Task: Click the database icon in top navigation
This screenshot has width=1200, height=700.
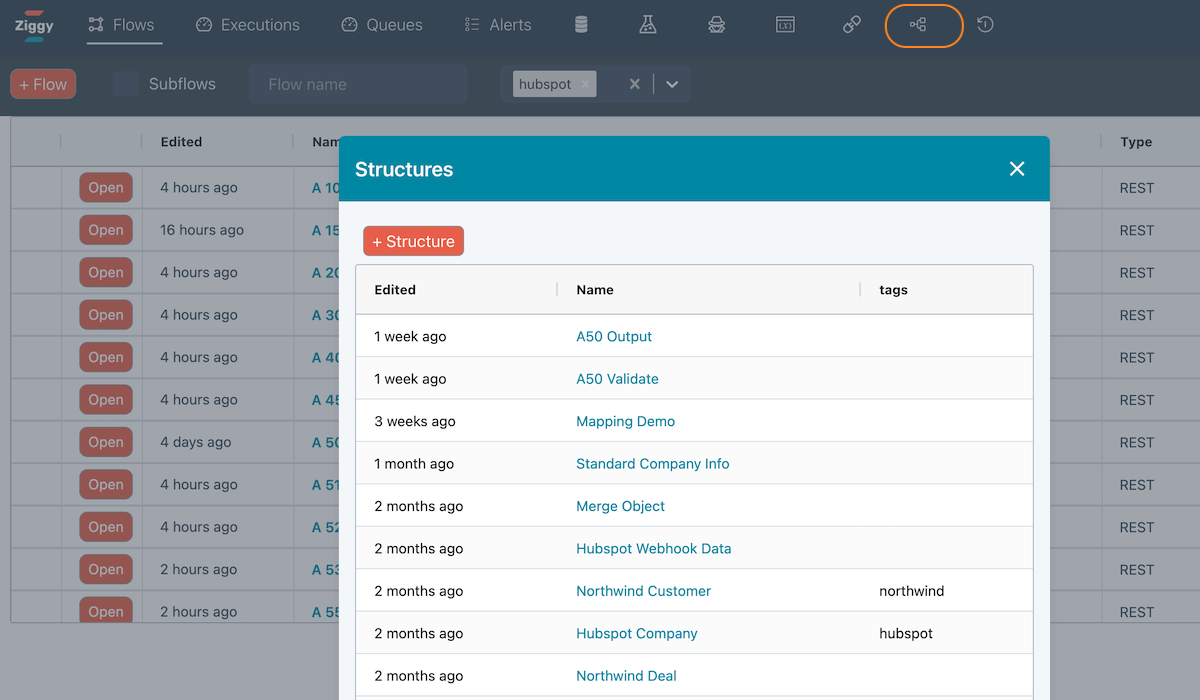Action: click(581, 25)
